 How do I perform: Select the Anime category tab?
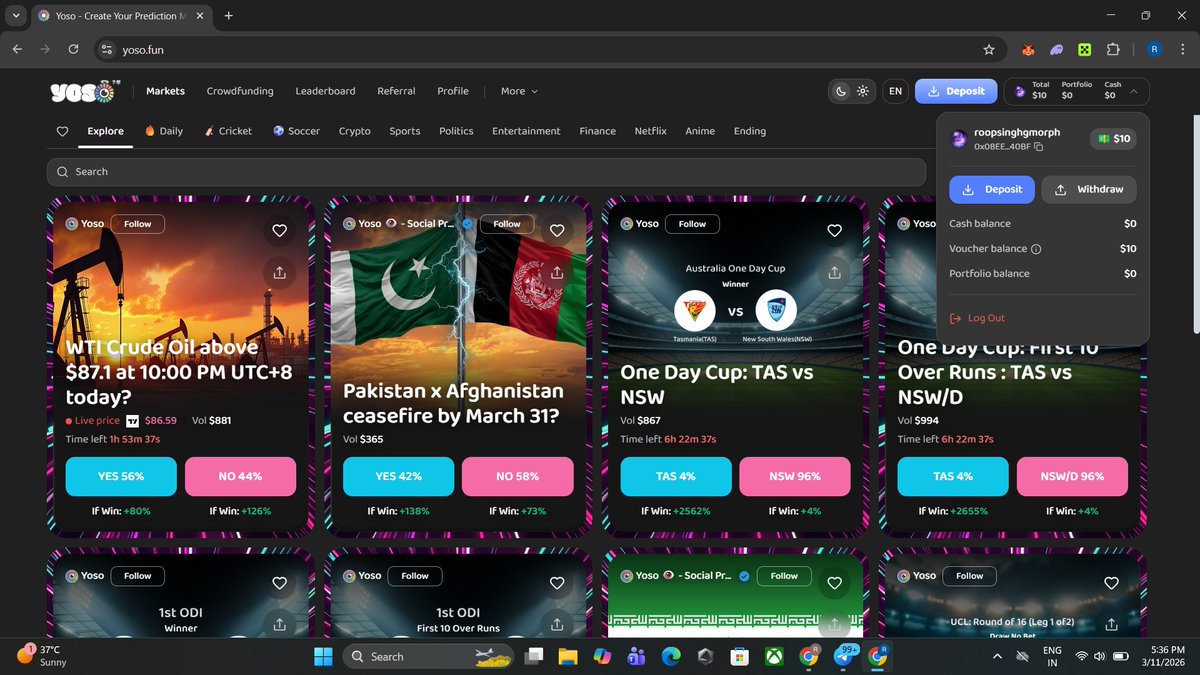coord(700,131)
